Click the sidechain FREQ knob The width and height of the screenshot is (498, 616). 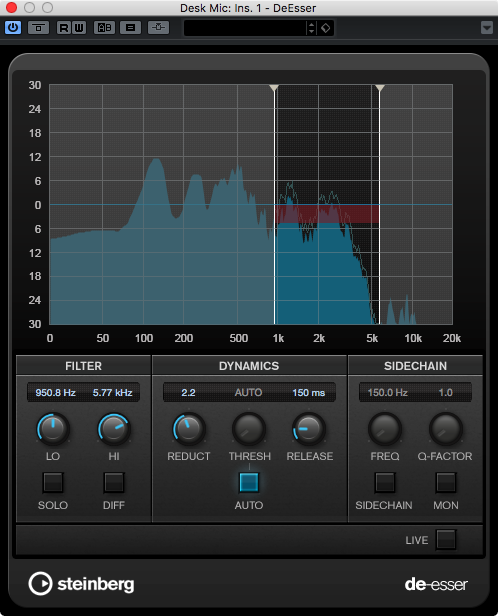point(385,429)
